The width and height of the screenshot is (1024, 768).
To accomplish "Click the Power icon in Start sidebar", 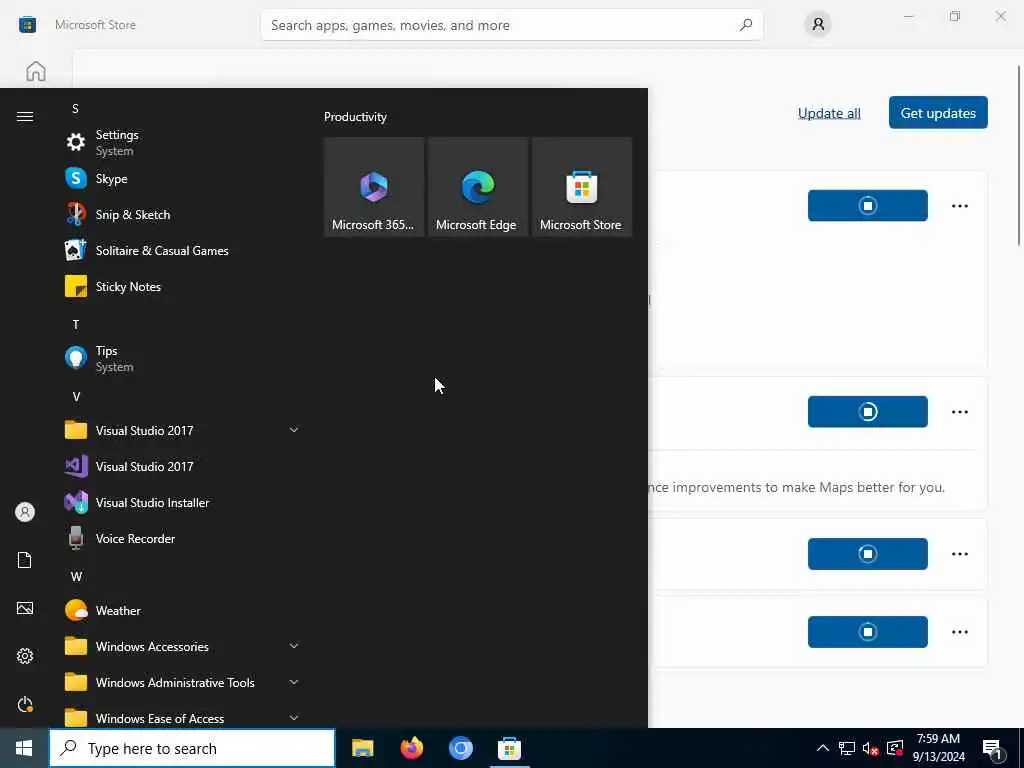I will click(x=25, y=704).
